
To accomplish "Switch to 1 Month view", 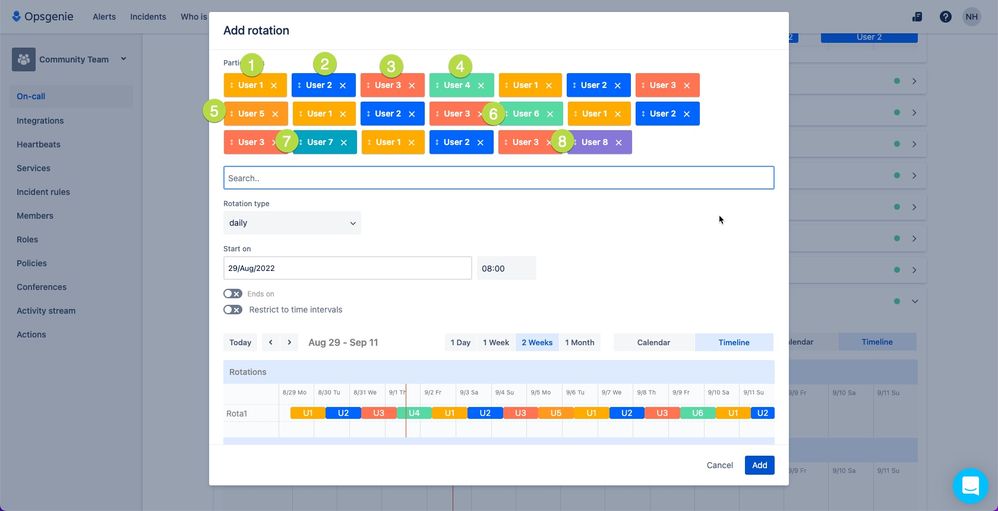I will (x=579, y=342).
